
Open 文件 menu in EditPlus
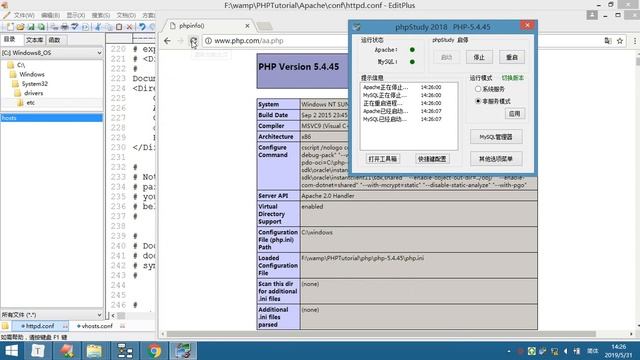coord(24,15)
